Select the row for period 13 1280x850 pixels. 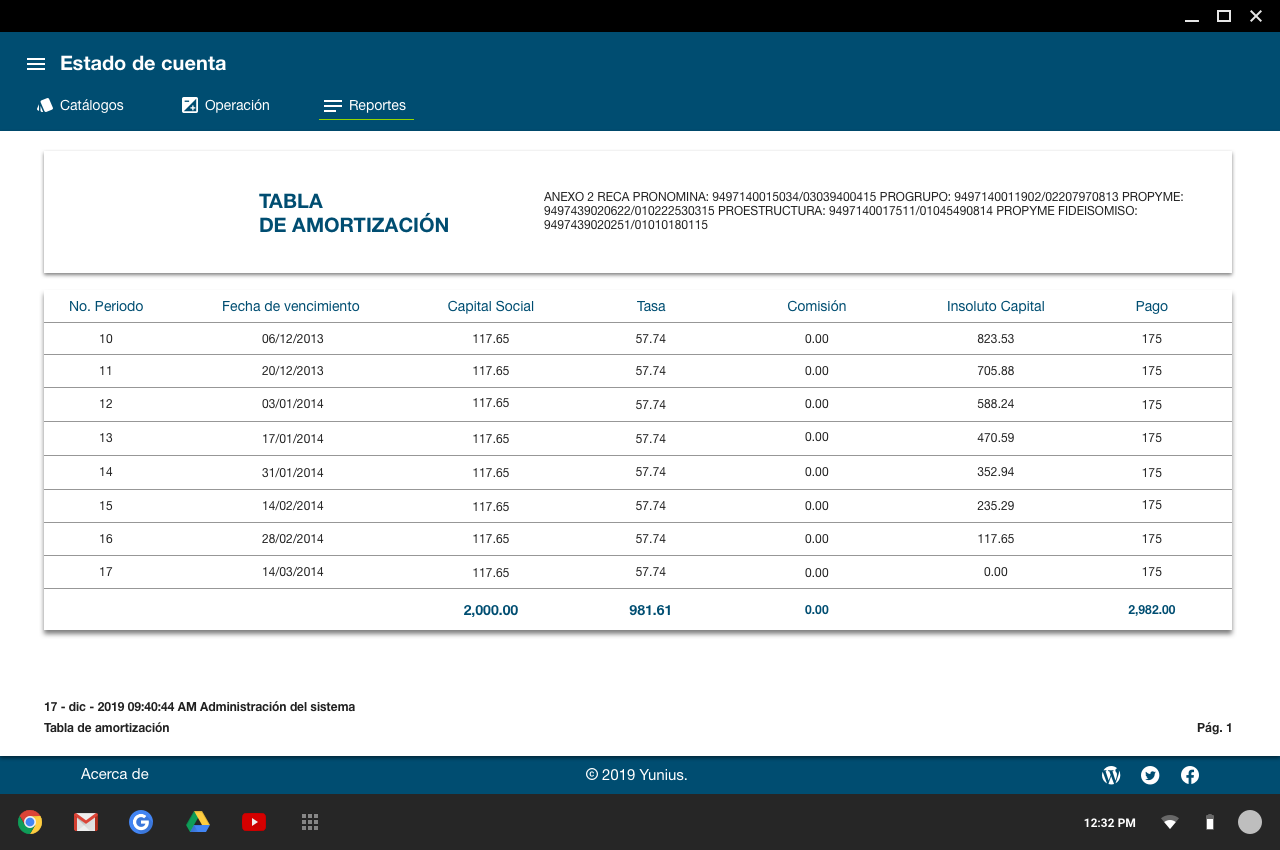(637, 438)
